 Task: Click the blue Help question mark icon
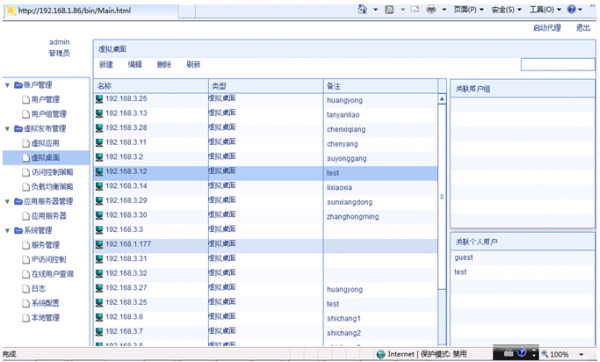[x=571, y=9]
